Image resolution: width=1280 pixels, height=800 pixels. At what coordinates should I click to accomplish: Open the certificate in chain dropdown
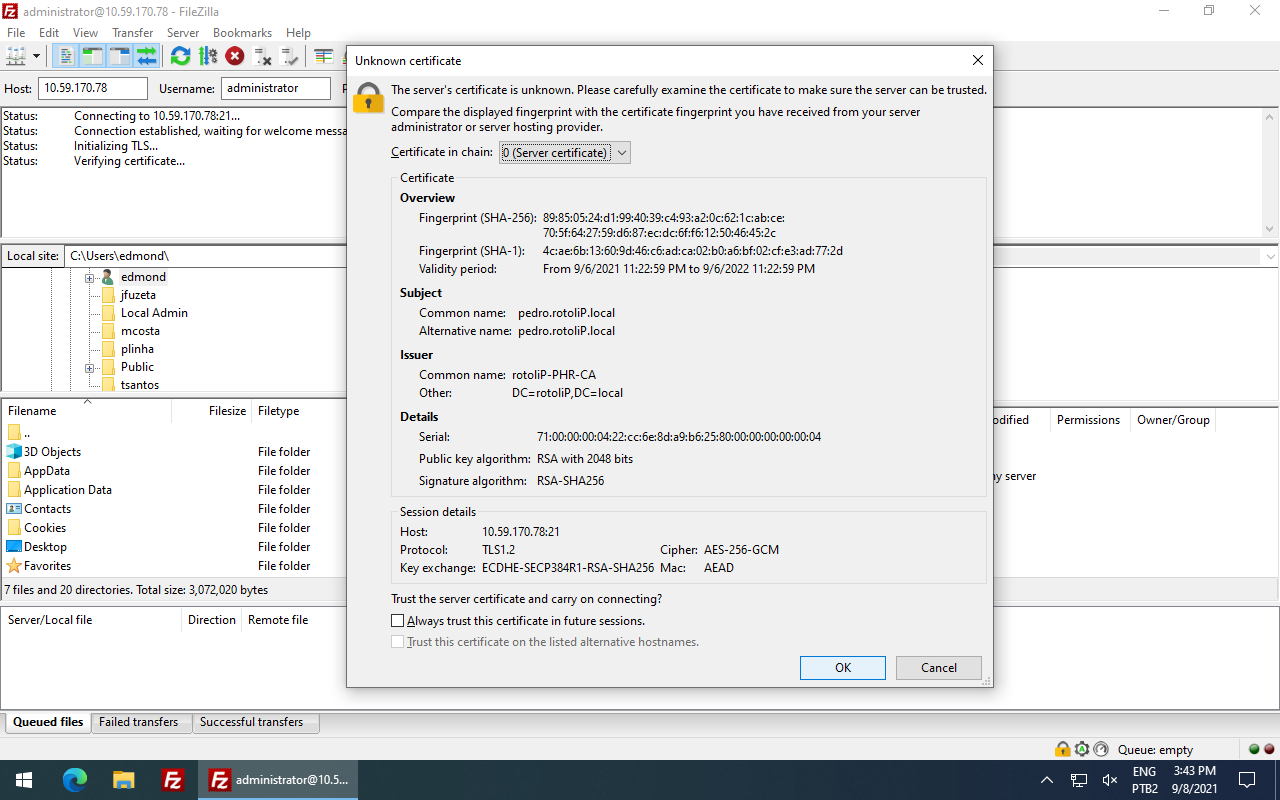(622, 152)
